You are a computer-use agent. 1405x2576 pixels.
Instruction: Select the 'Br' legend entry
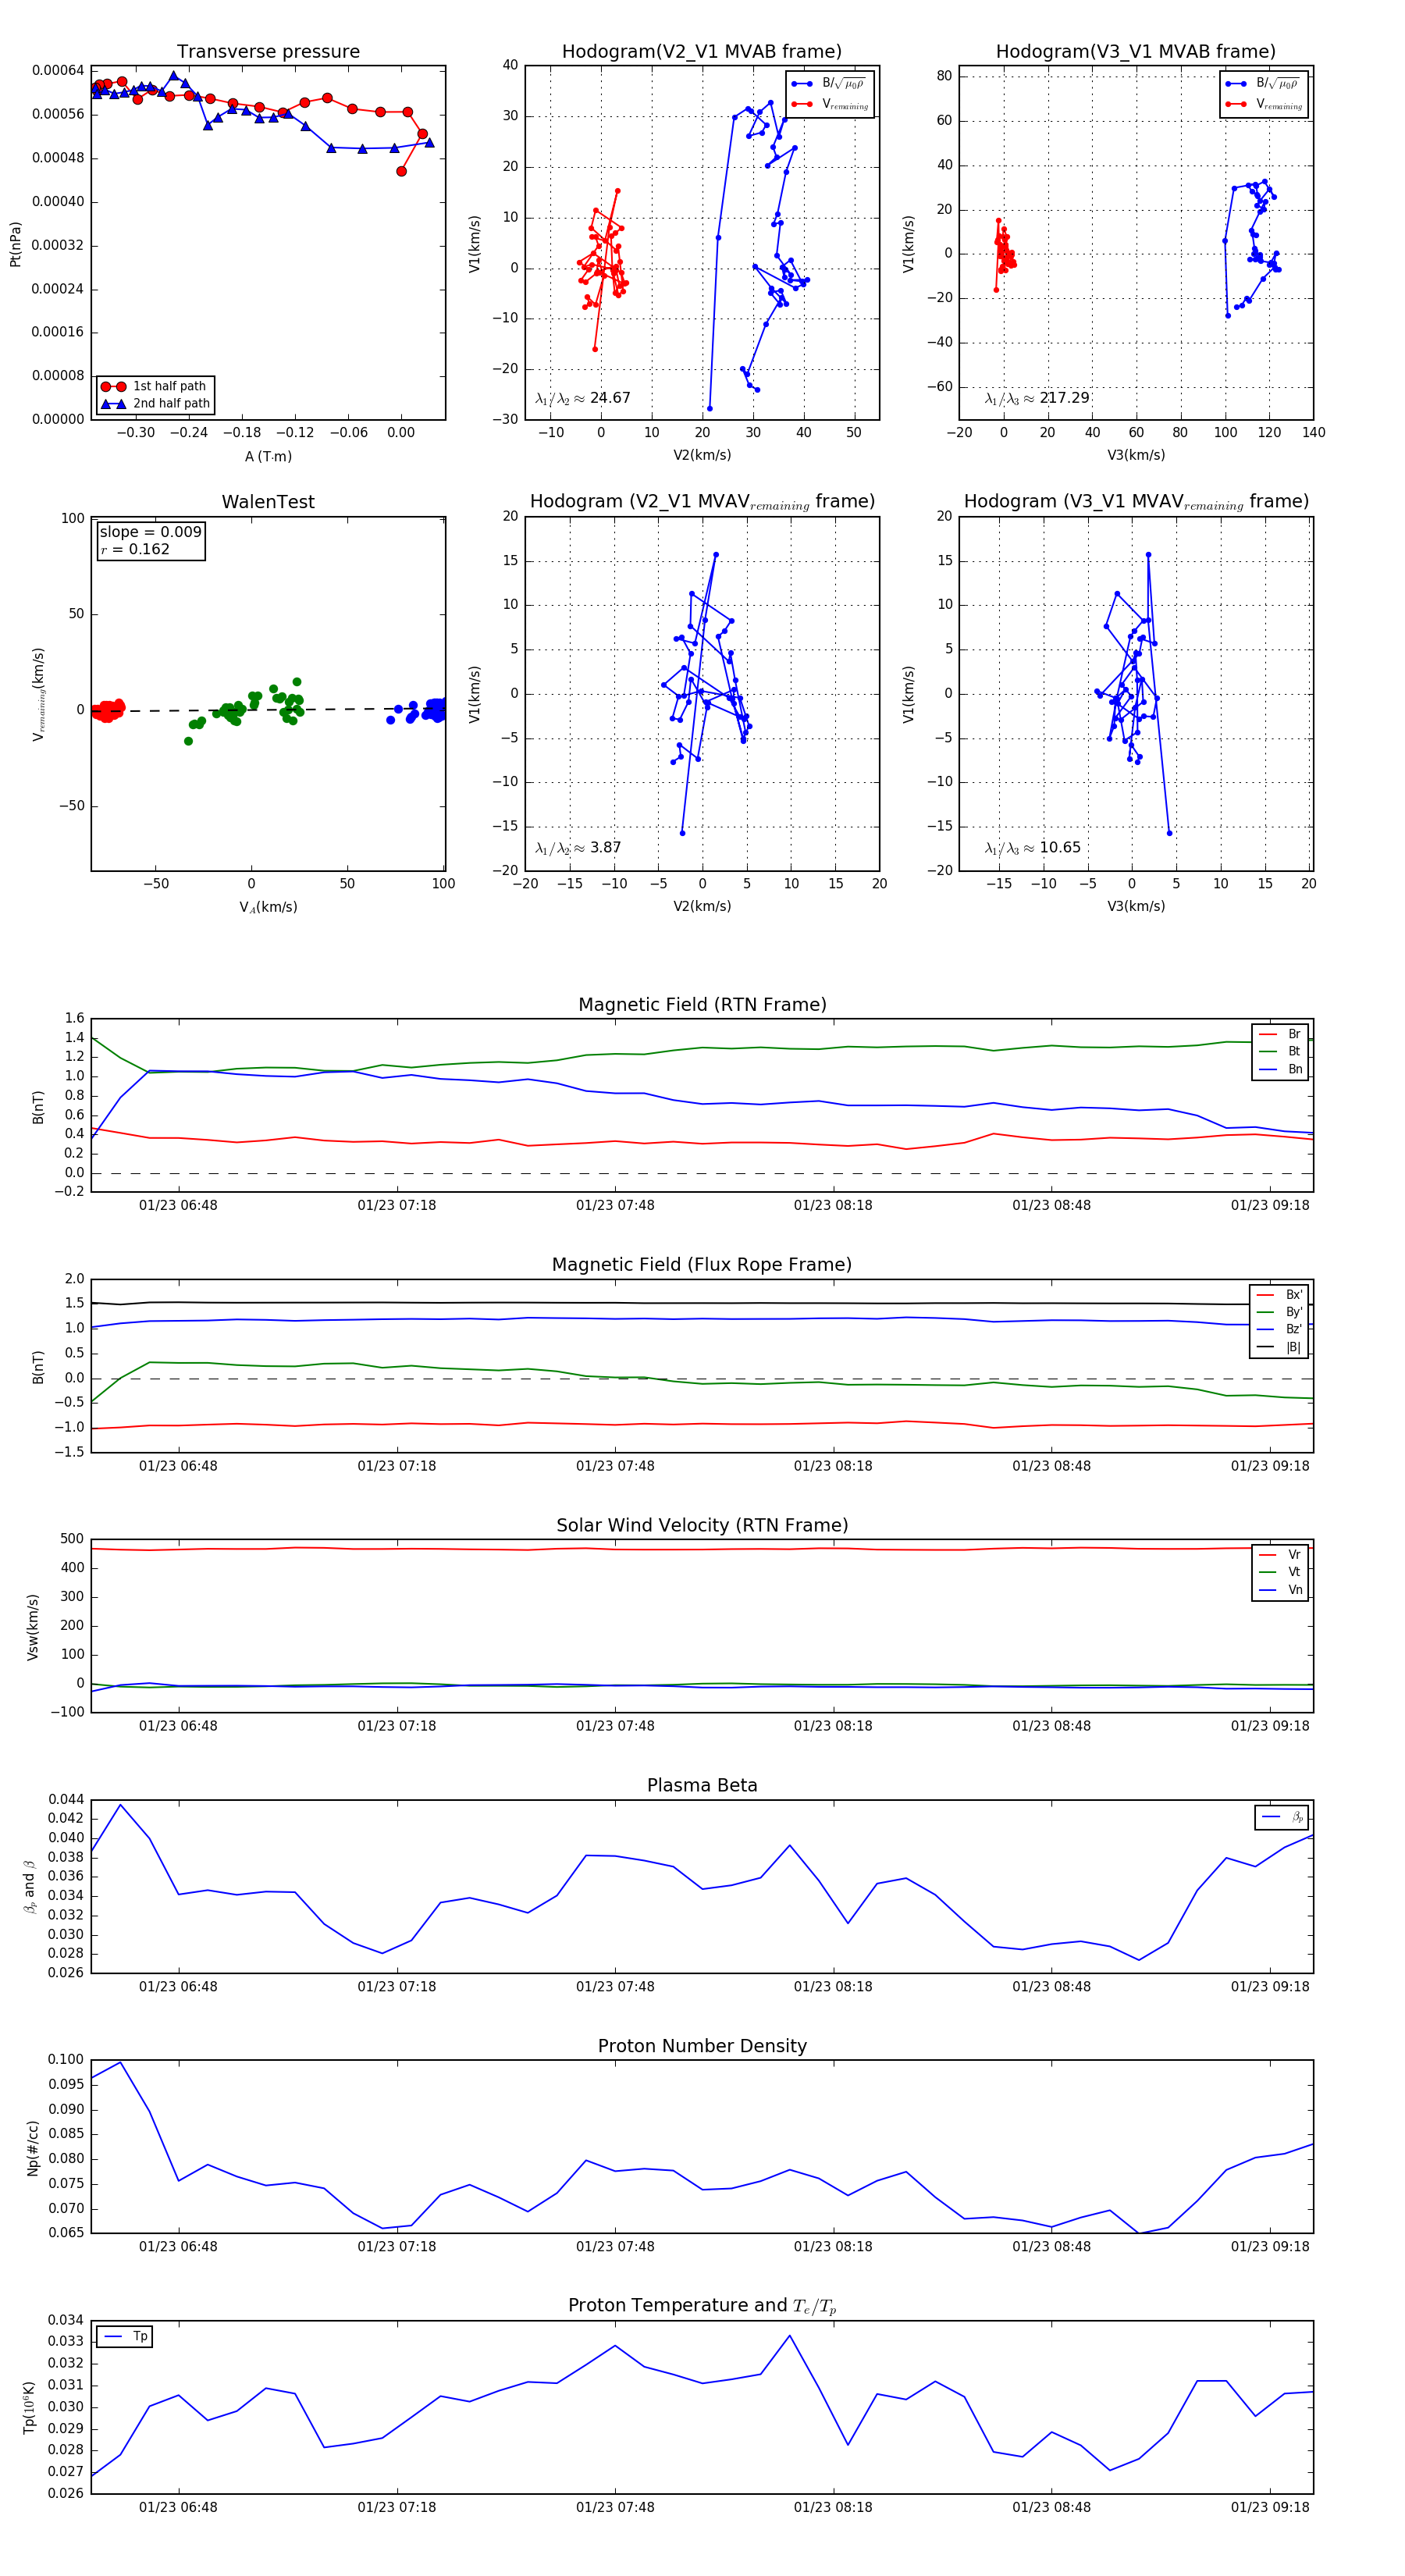1280,1034
